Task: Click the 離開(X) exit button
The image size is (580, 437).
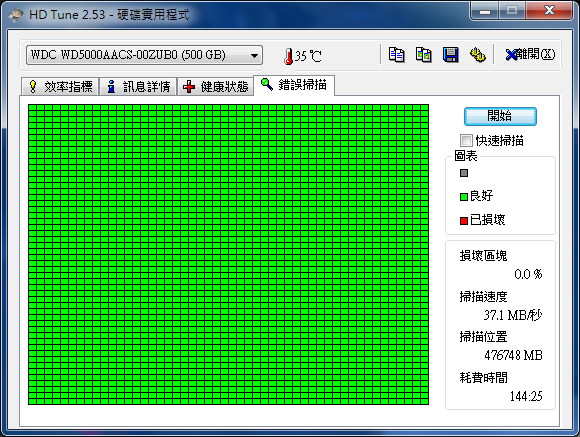Action: (x=530, y=54)
